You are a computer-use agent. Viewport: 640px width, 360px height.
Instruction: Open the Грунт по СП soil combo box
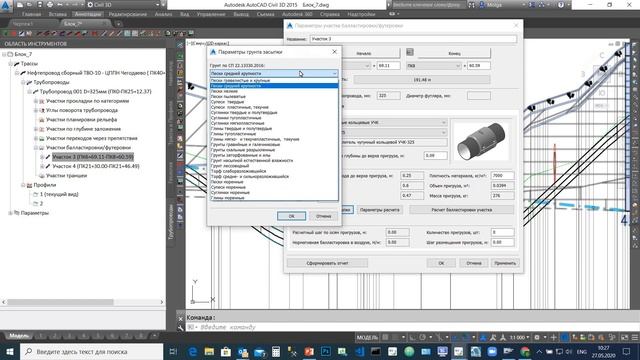tap(274, 73)
